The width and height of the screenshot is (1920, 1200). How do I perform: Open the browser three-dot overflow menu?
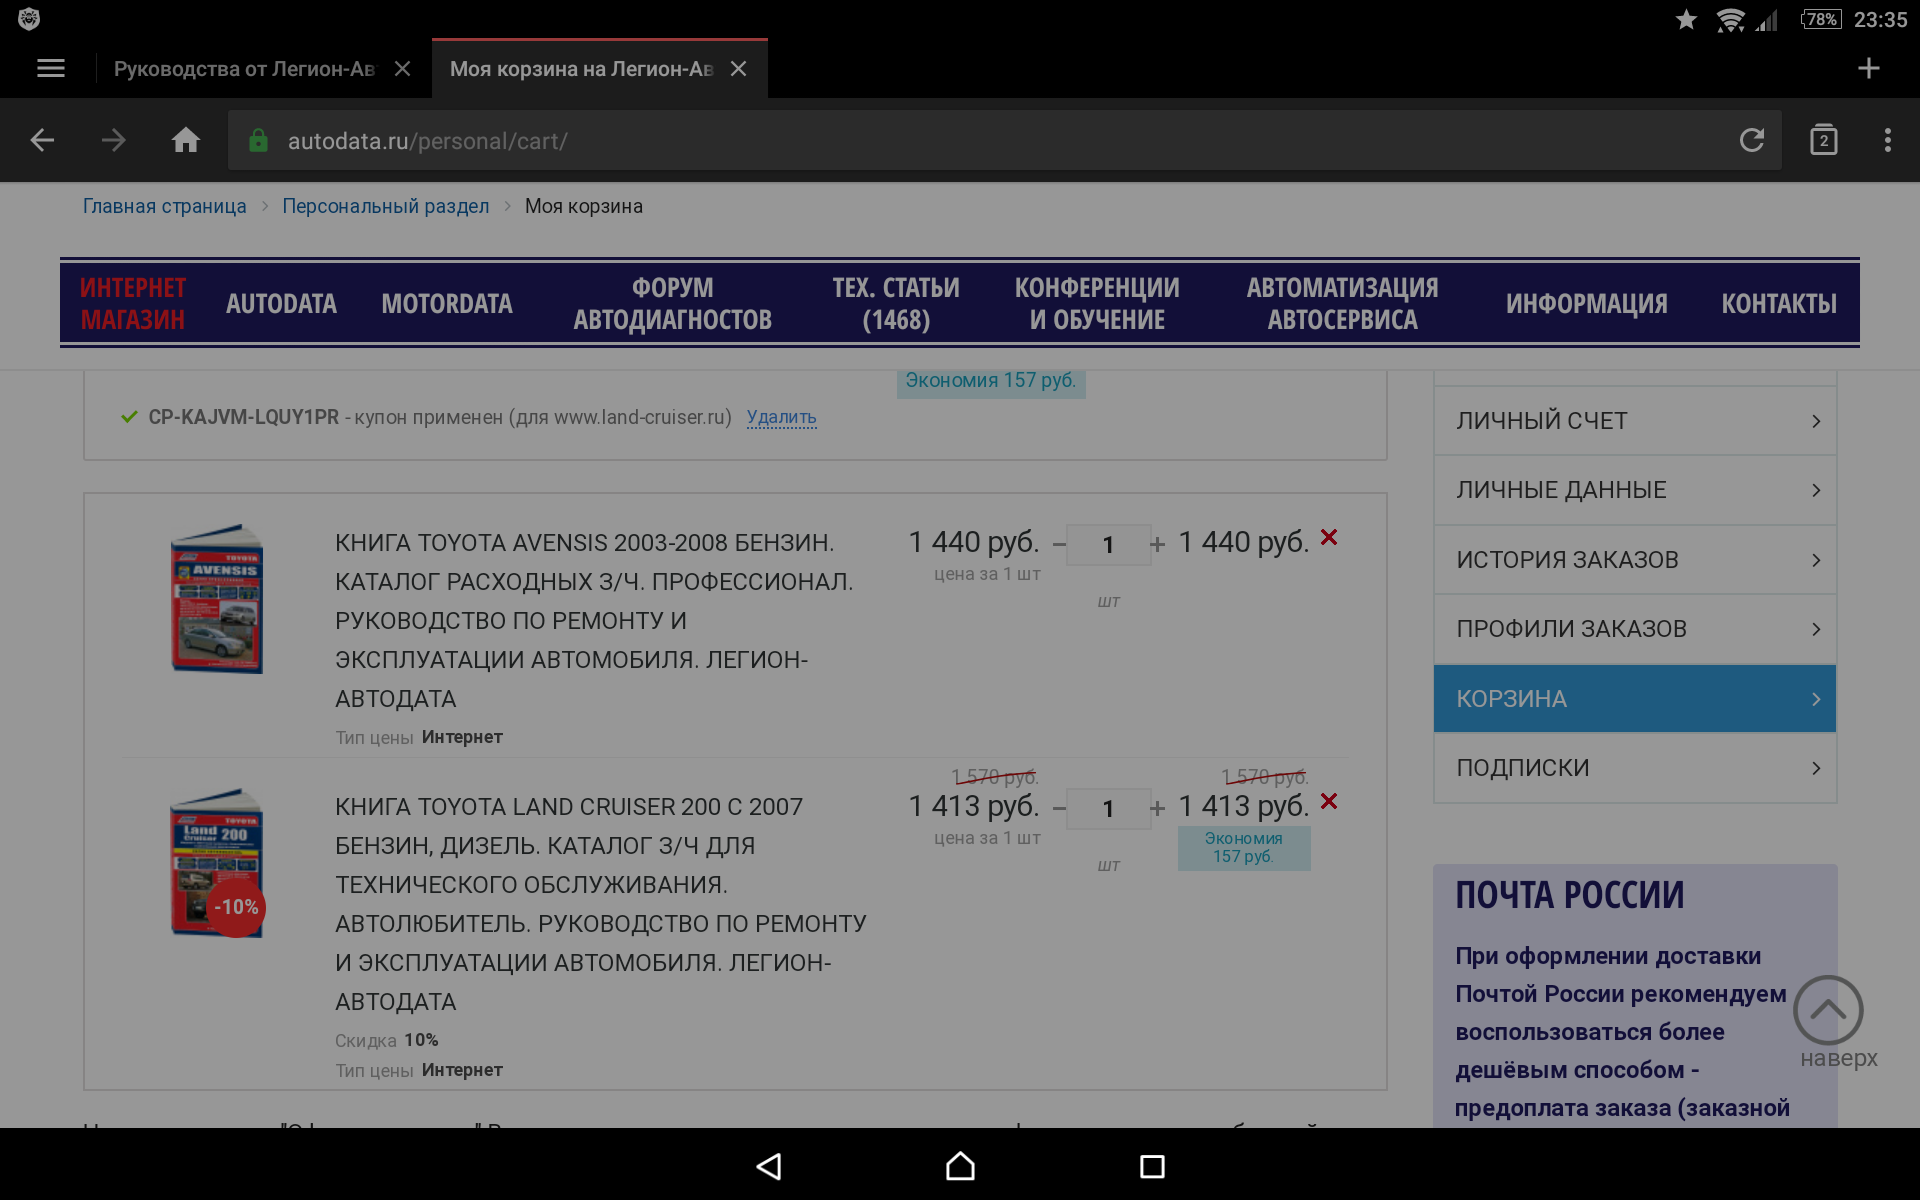pos(1888,140)
